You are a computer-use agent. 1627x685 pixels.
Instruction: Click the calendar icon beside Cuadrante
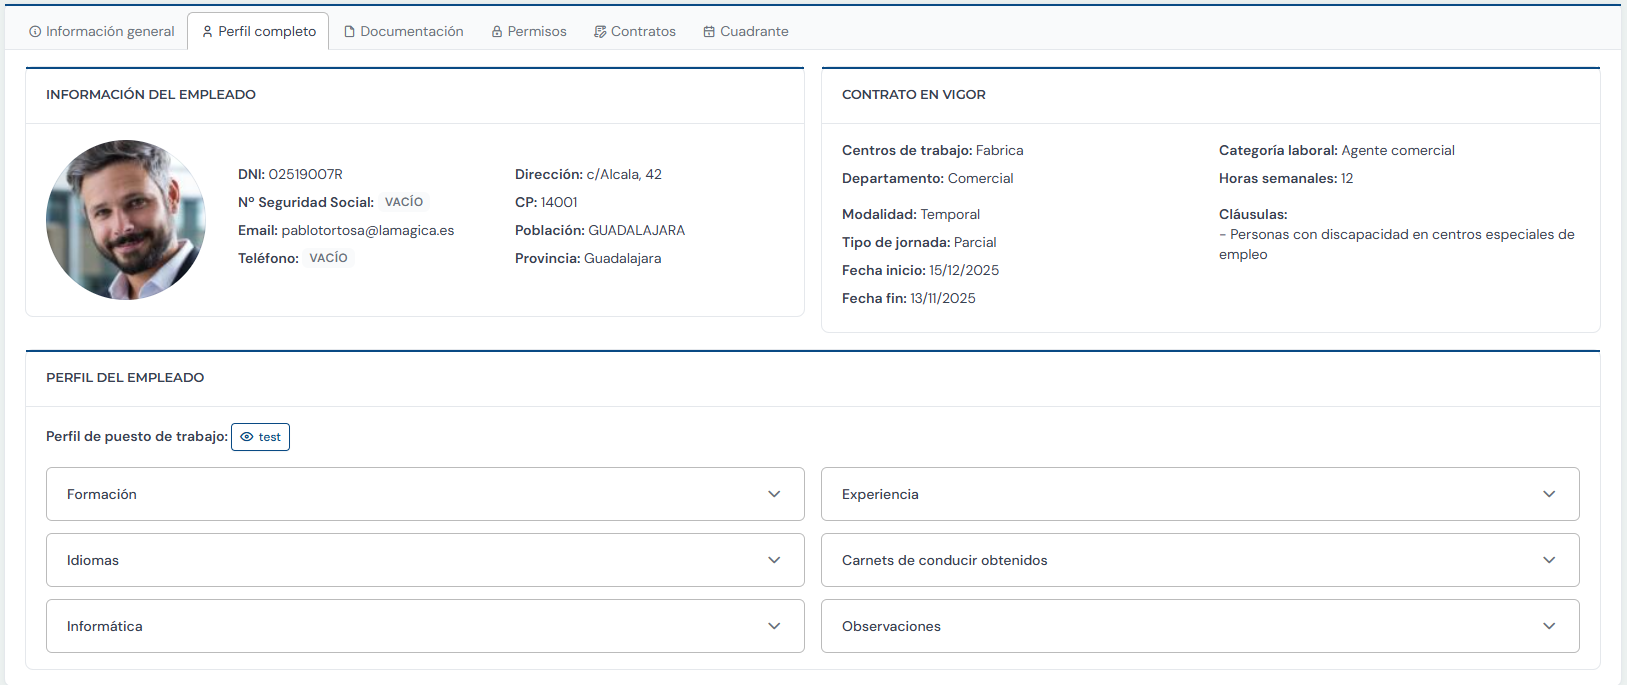[709, 32]
